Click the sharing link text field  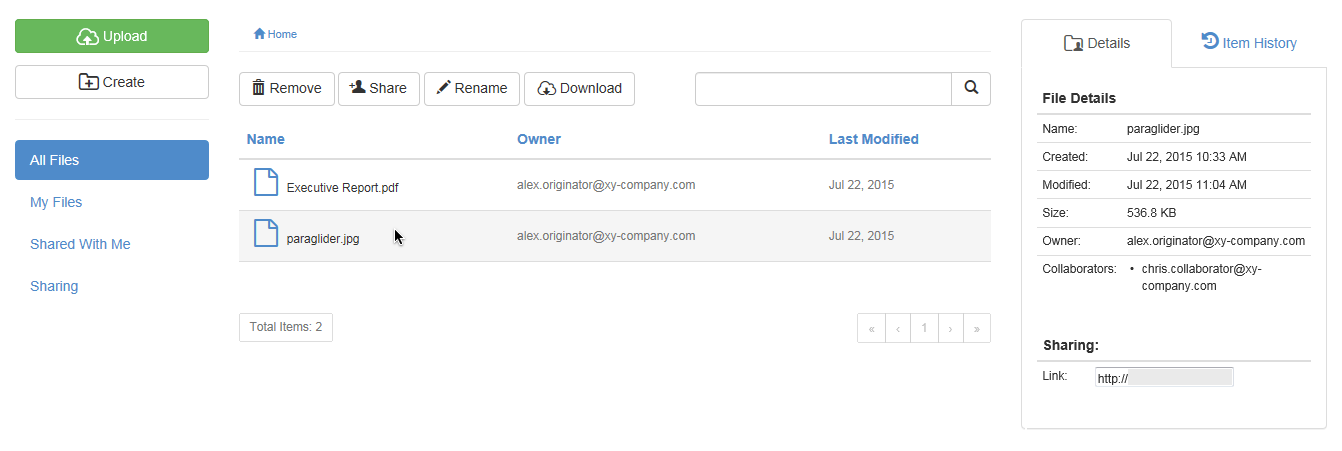click(1164, 377)
